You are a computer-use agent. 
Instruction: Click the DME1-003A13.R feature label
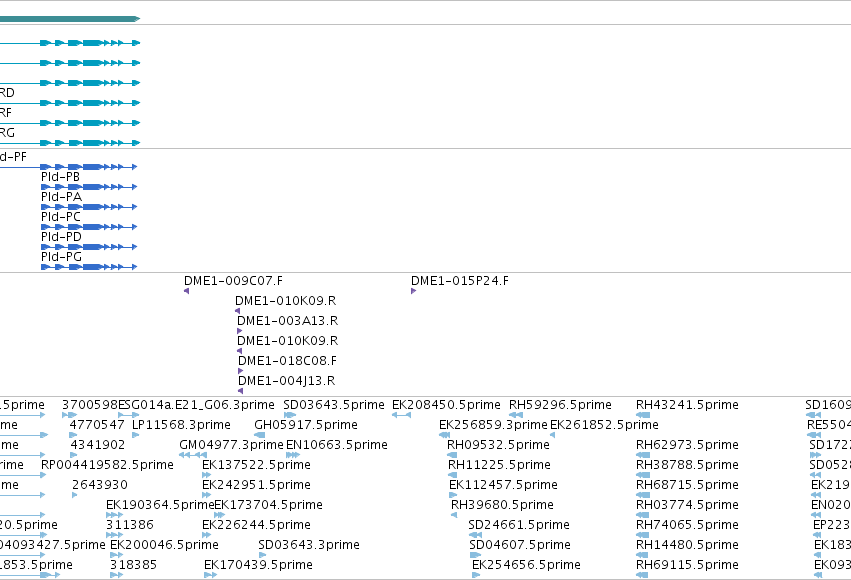(x=288, y=321)
